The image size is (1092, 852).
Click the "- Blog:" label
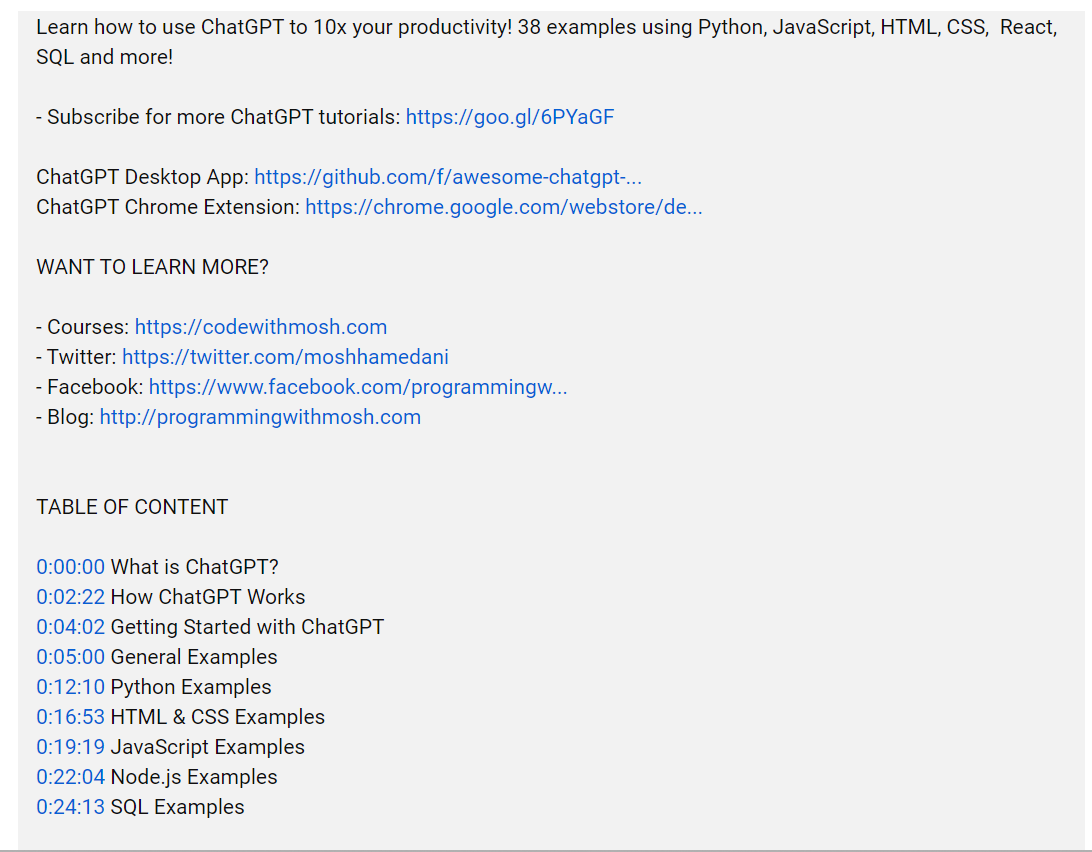point(65,417)
